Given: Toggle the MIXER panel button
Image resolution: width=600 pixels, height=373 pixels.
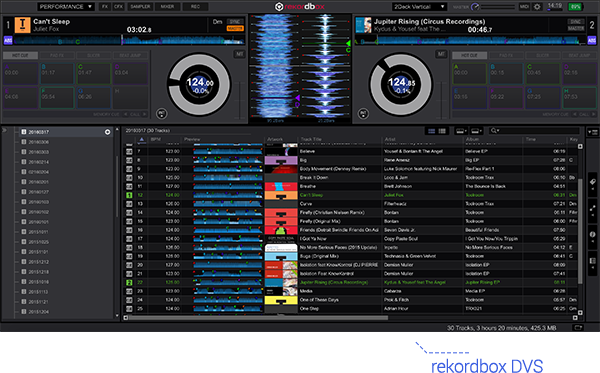Looking at the screenshot, I should pos(167,7).
